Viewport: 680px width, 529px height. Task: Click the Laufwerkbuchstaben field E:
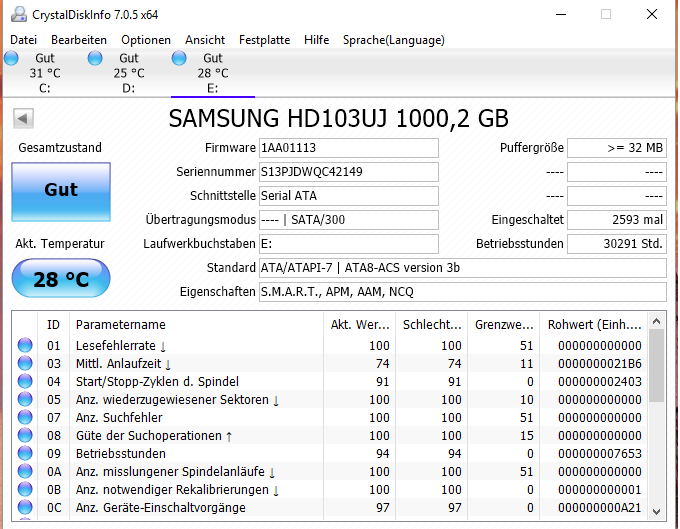click(x=349, y=244)
